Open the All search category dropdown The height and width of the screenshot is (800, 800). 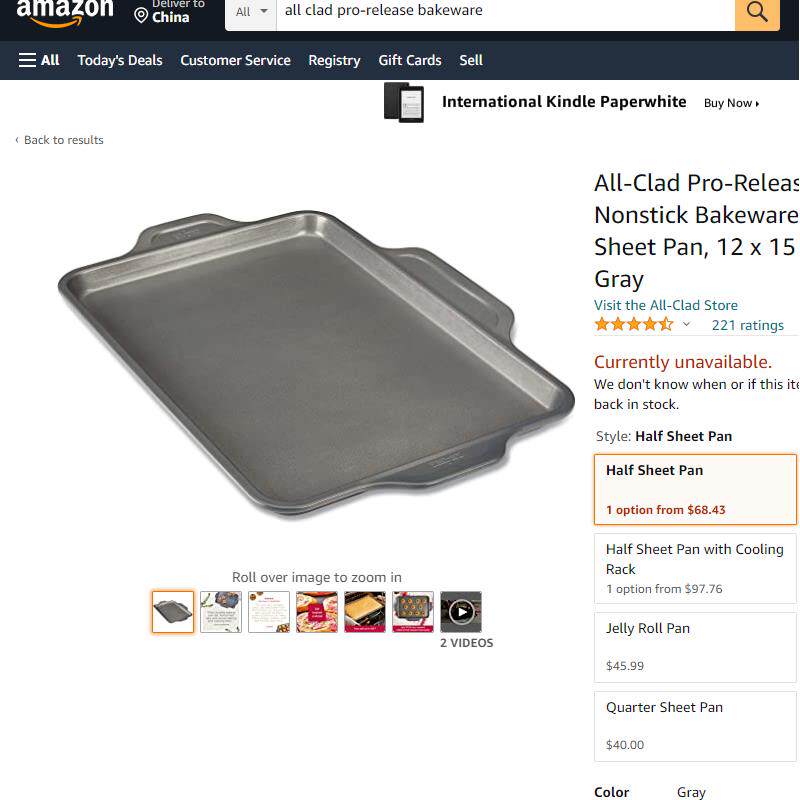pos(251,12)
